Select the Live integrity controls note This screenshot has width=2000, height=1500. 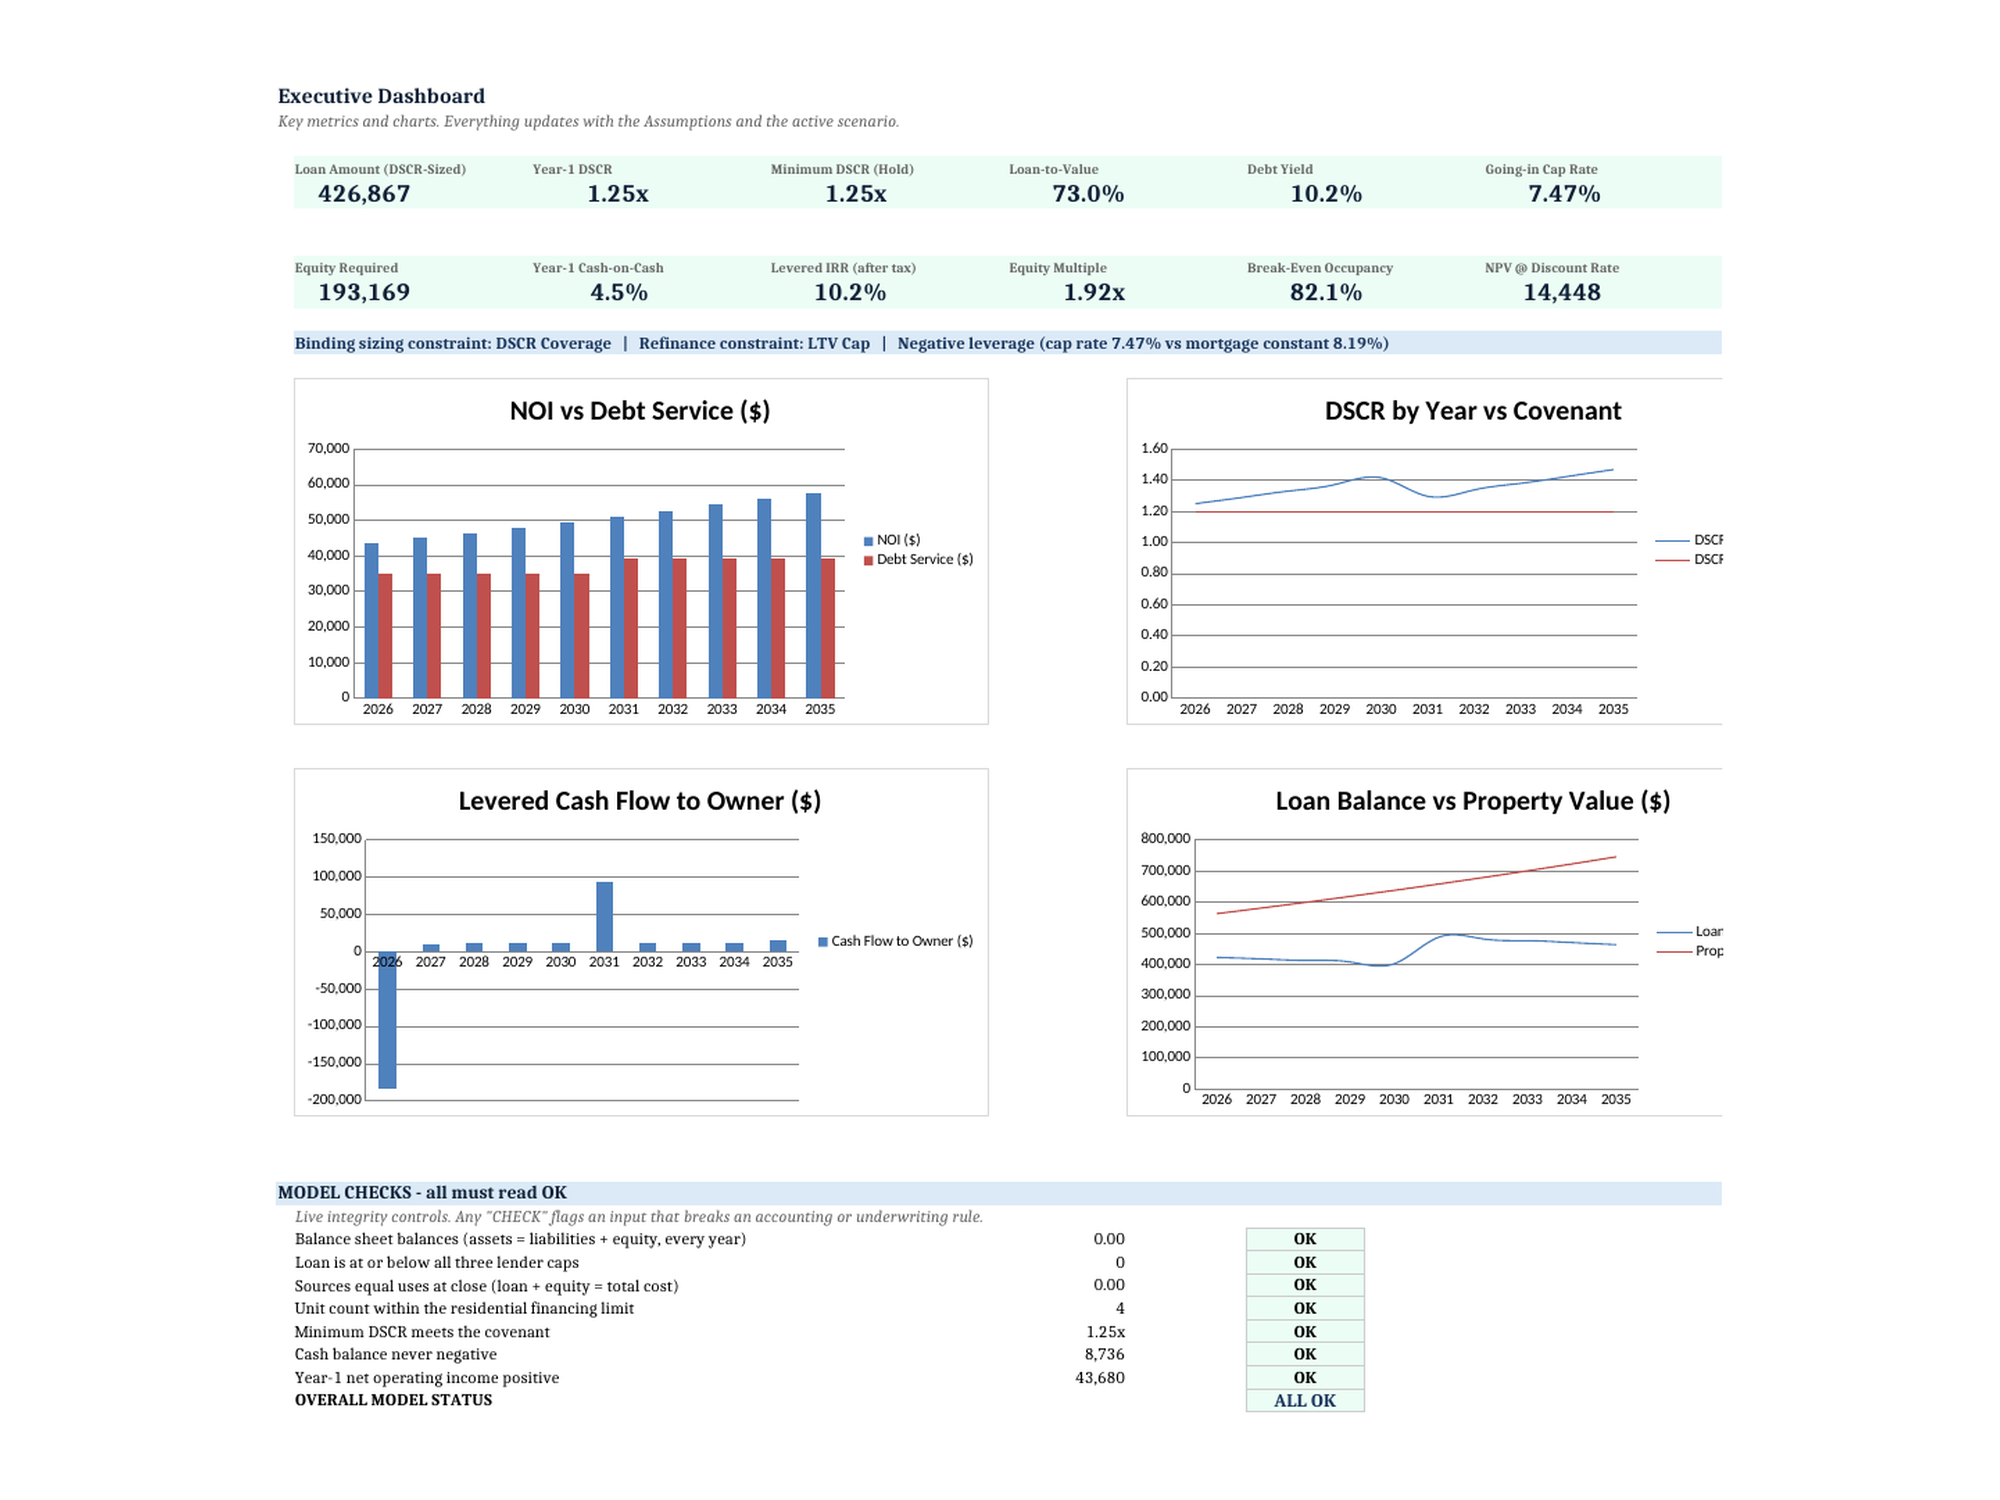coord(638,1217)
